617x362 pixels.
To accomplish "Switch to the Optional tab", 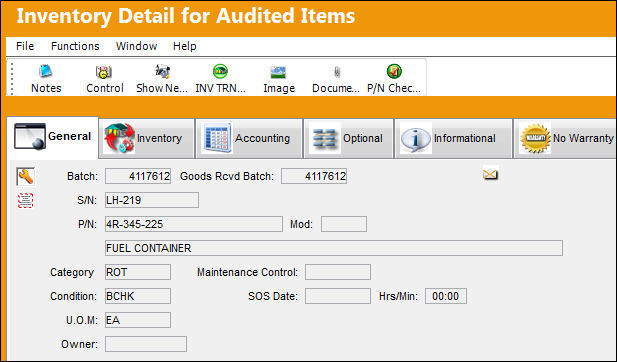I will 349,138.
